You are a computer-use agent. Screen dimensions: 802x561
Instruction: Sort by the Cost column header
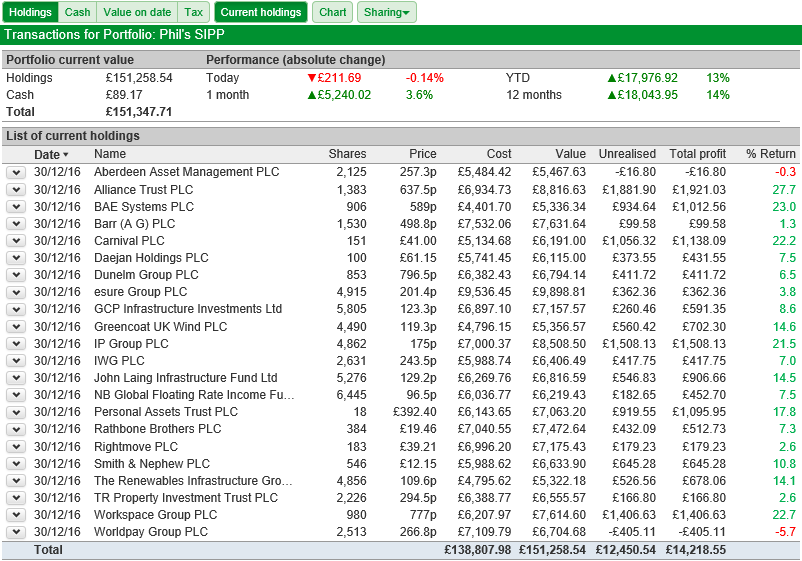point(499,154)
